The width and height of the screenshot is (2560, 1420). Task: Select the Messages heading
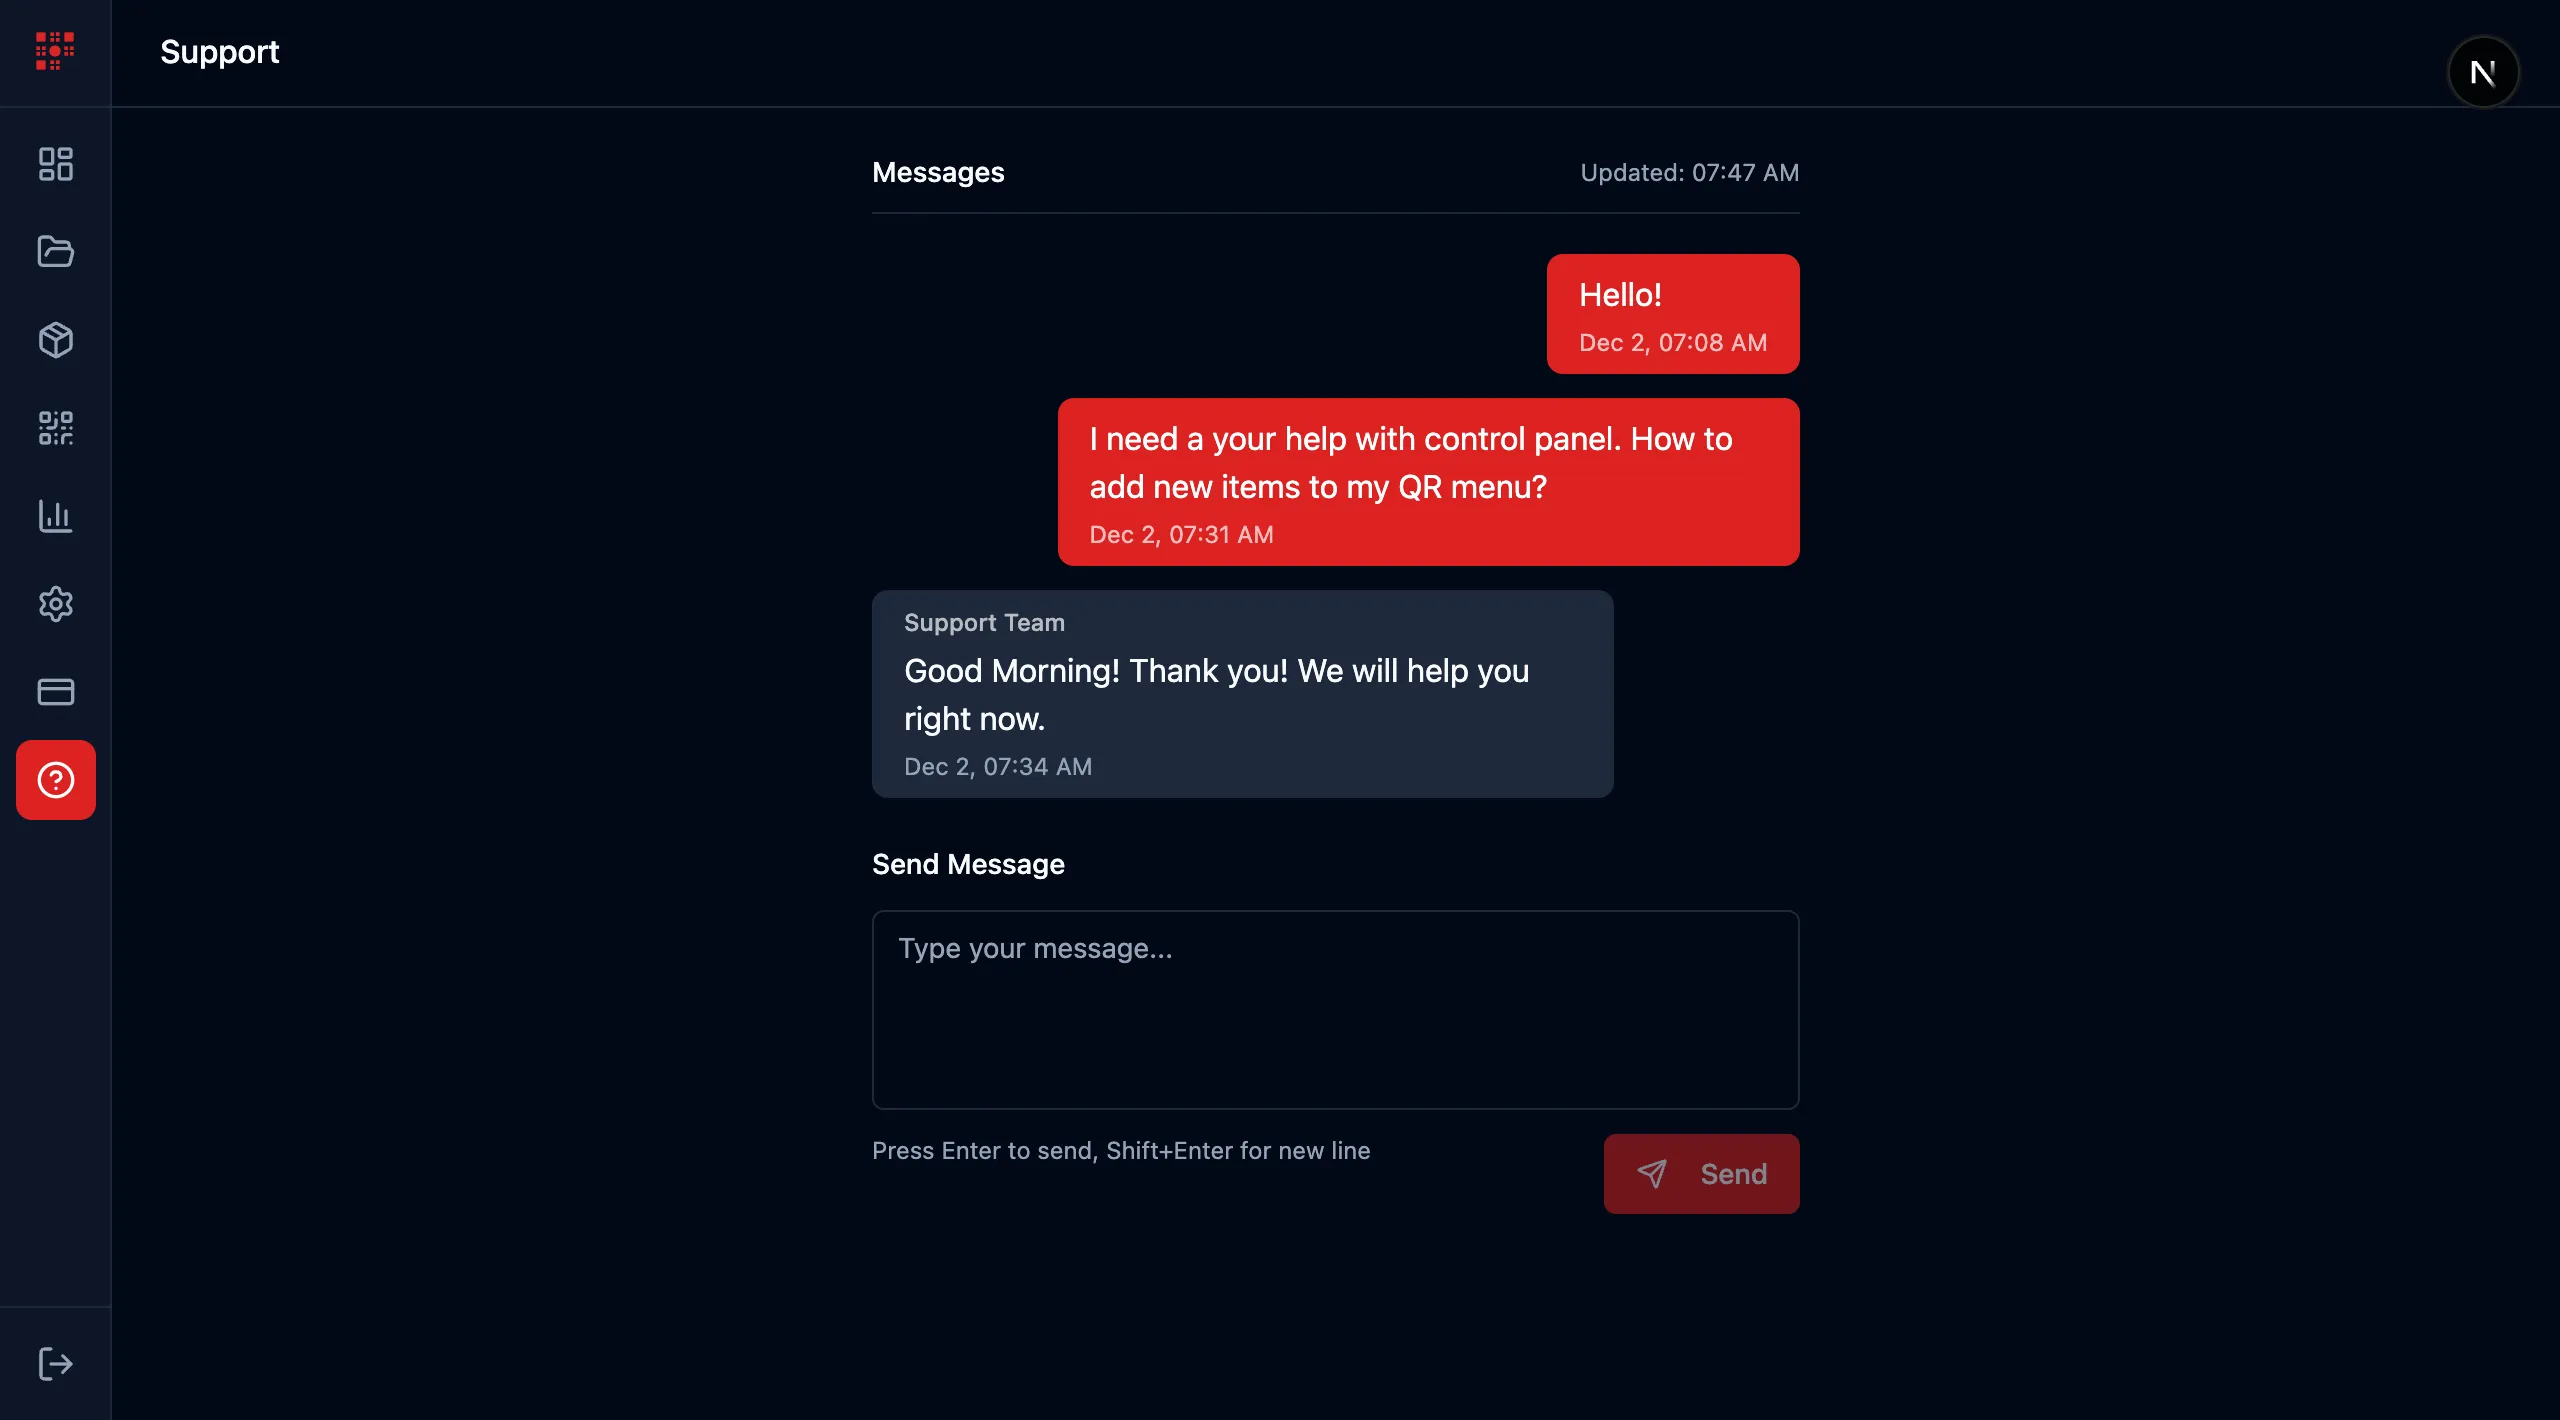[938, 172]
